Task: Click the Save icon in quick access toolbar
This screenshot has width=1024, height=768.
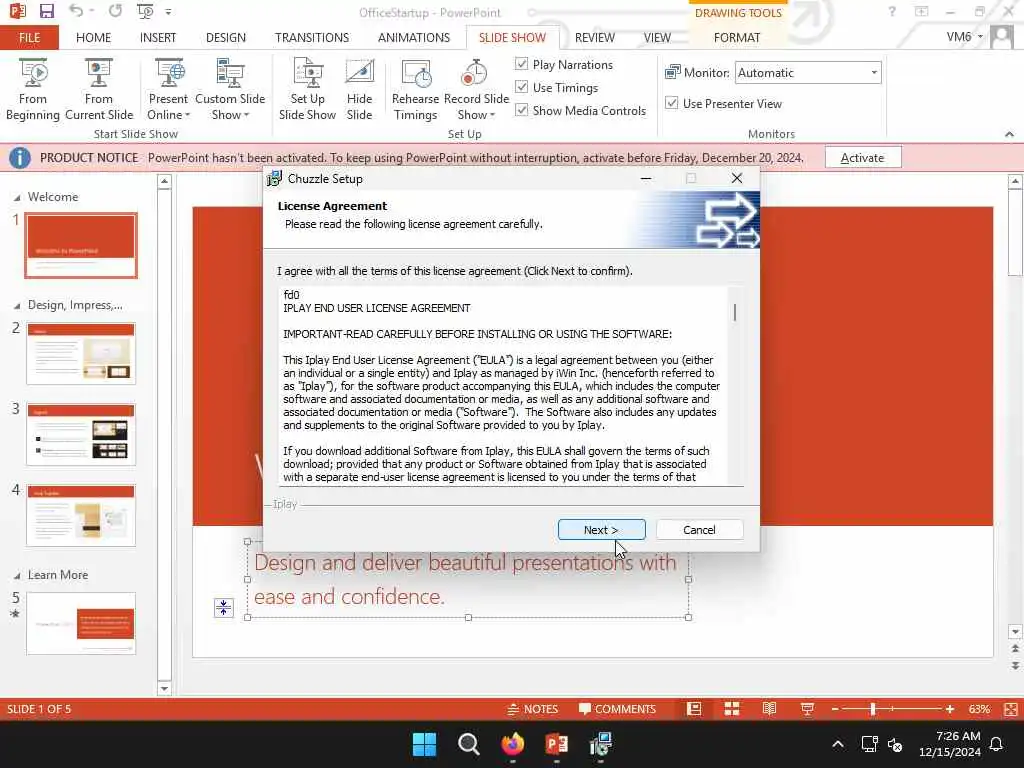Action: click(46, 11)
